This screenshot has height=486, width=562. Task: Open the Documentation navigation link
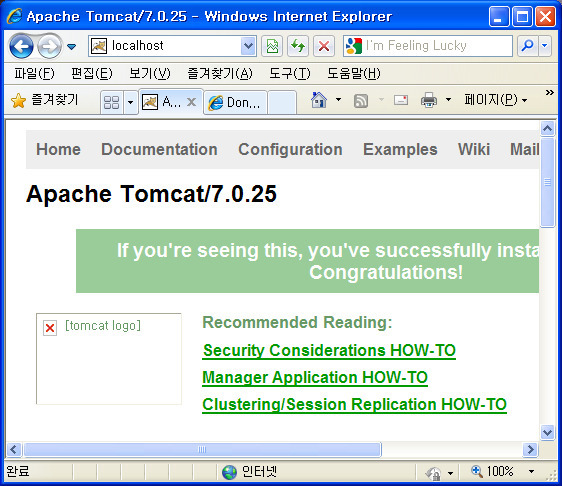[x=159, y=149]
